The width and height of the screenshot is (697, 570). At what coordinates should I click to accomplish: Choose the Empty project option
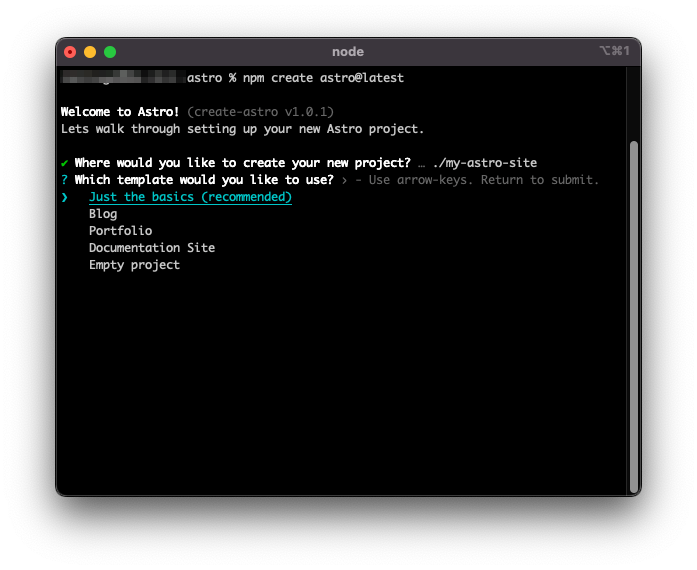point(134,265)
